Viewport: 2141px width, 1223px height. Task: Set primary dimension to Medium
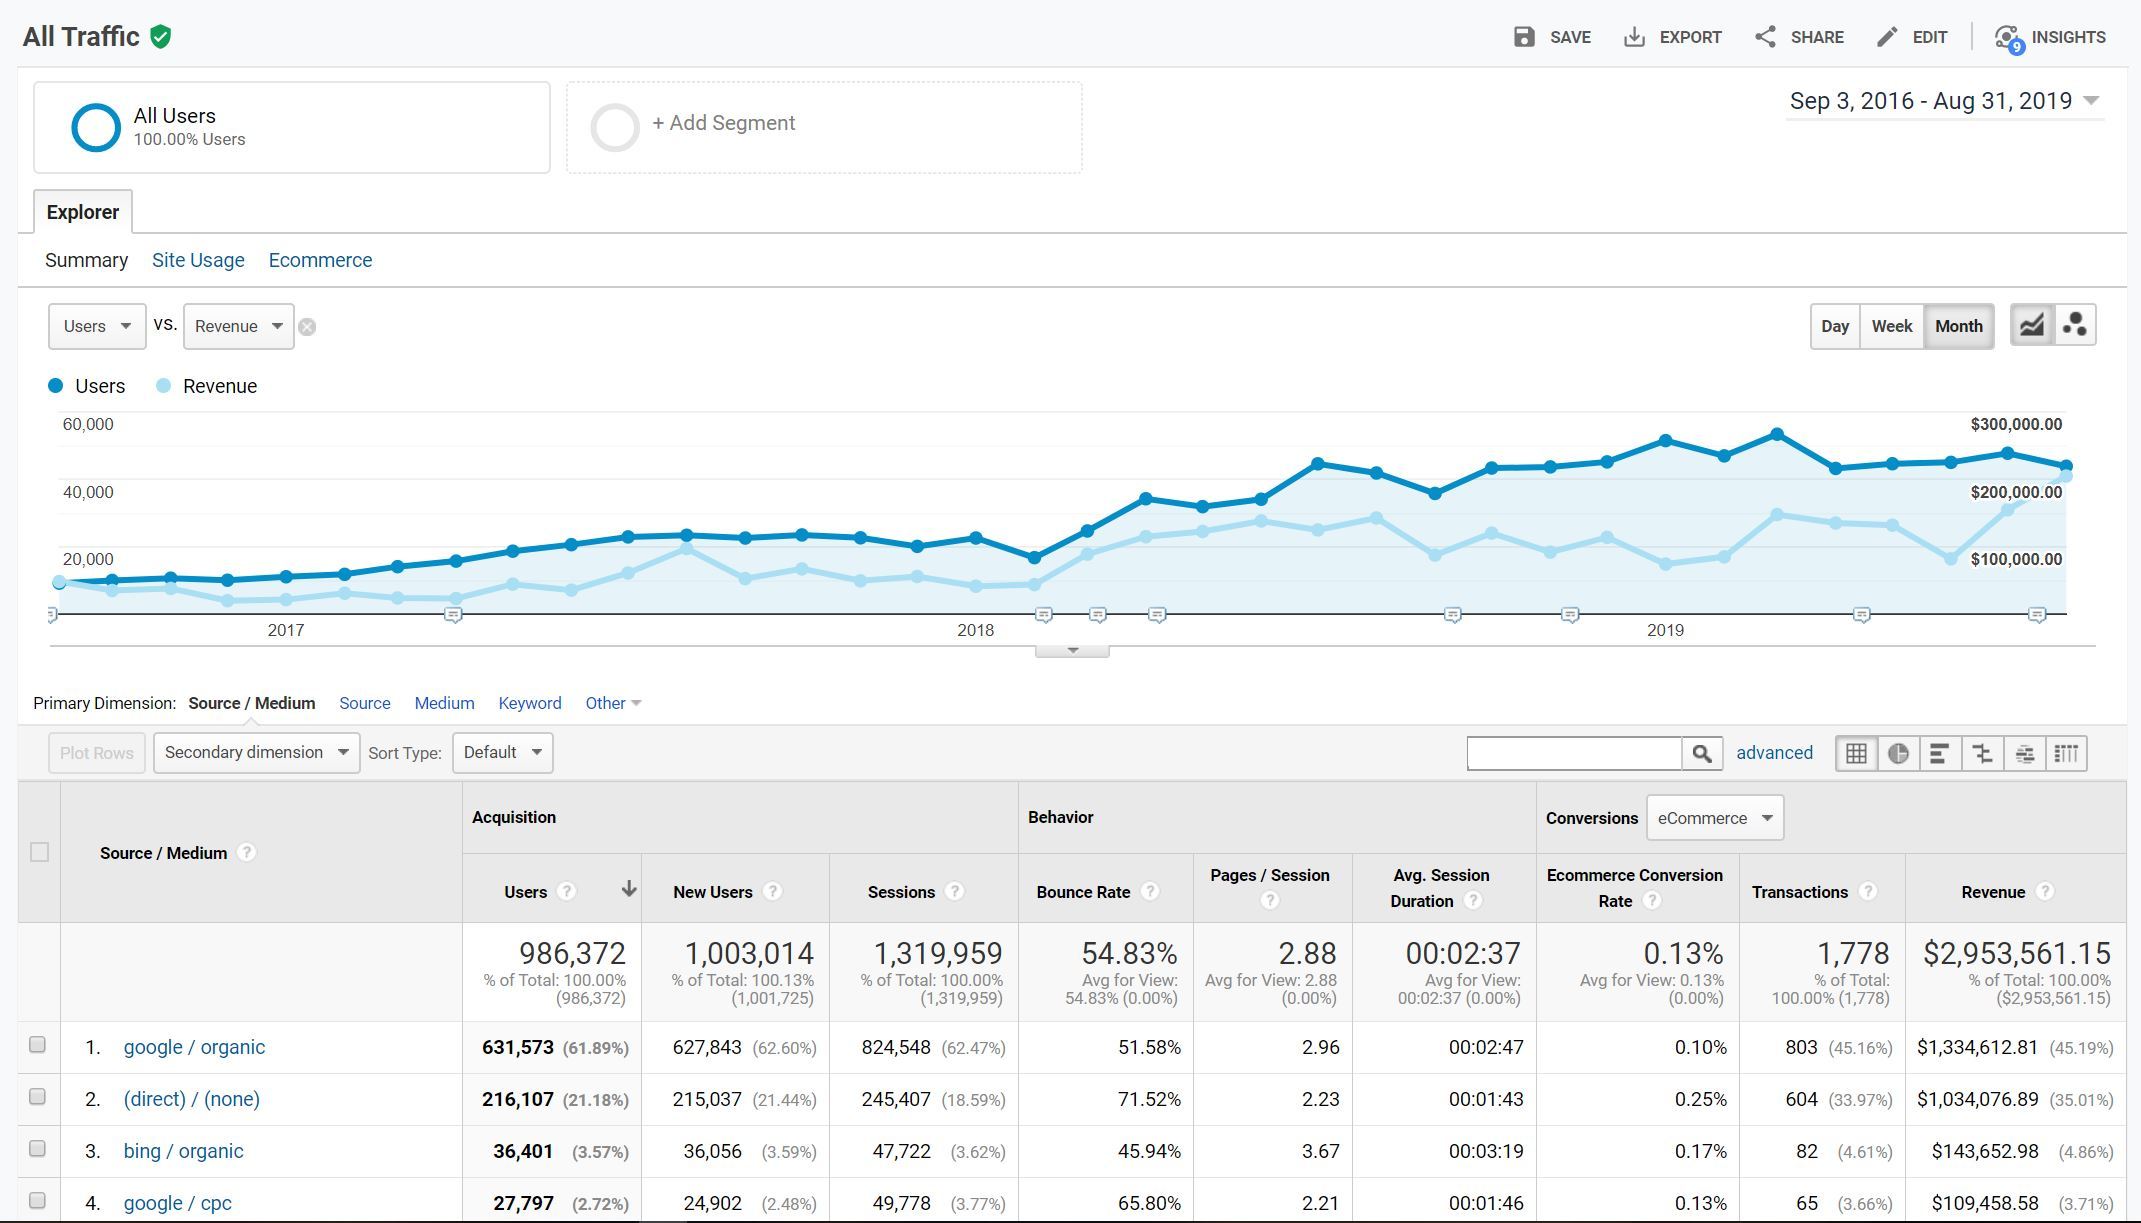[x=444, y=703]
